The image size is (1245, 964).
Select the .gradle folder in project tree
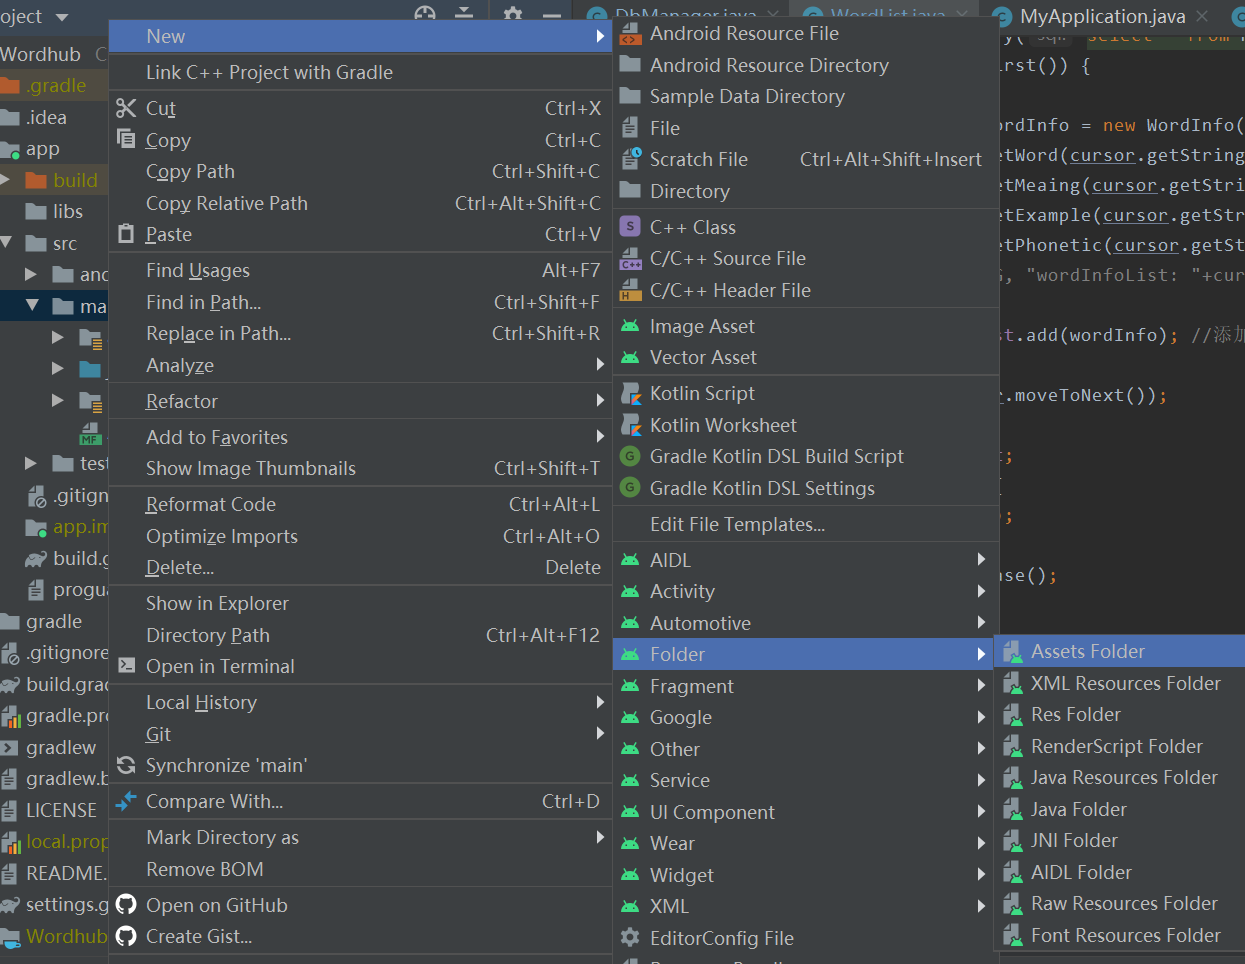click(x=54, y=85)
